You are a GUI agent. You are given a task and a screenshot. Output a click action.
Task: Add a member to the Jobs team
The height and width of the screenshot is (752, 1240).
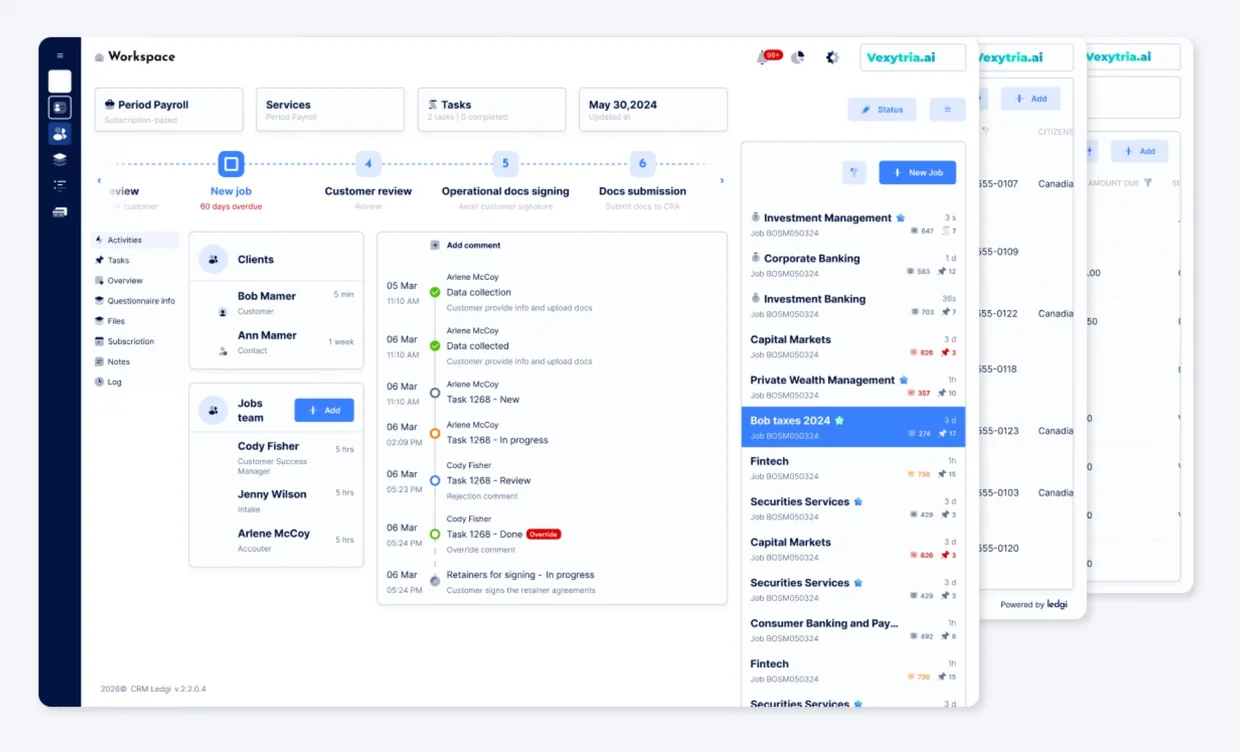click(x=324, y=410)
